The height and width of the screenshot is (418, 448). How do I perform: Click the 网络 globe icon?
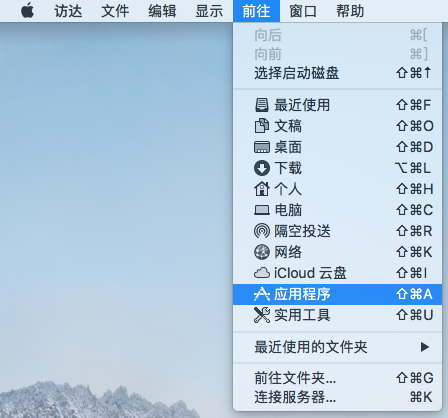[x=262, y=252]
